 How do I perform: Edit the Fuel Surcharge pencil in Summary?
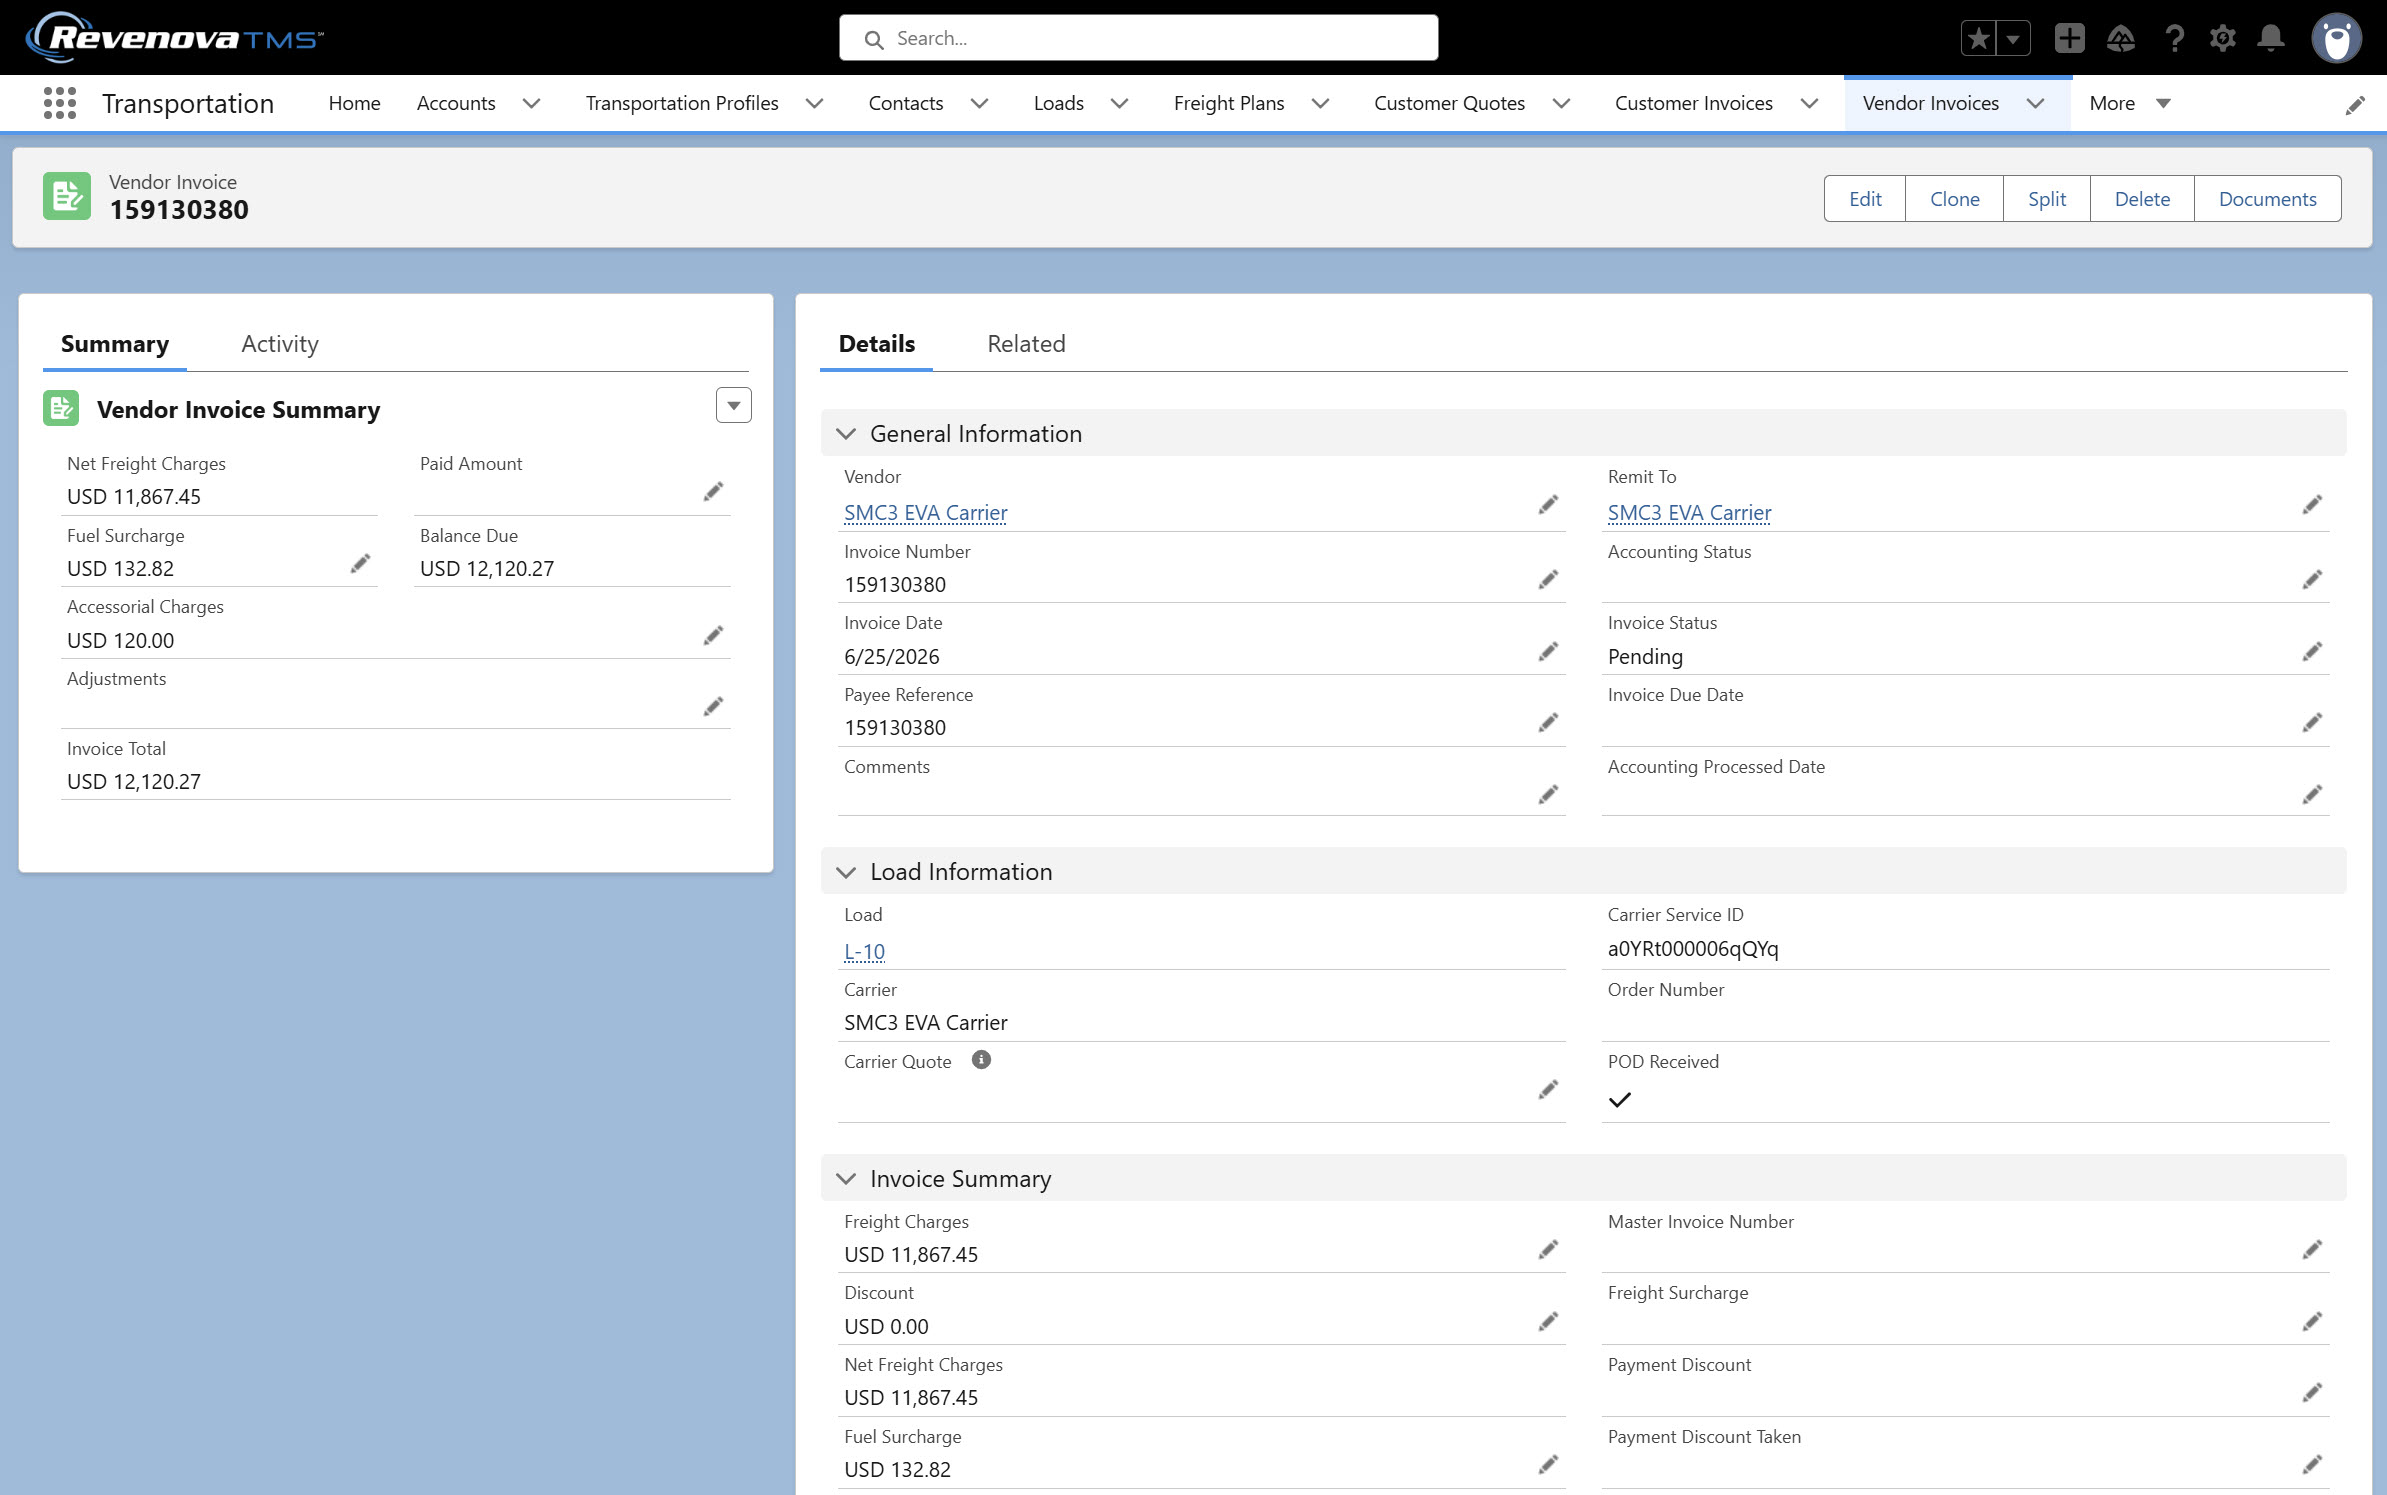360,564
